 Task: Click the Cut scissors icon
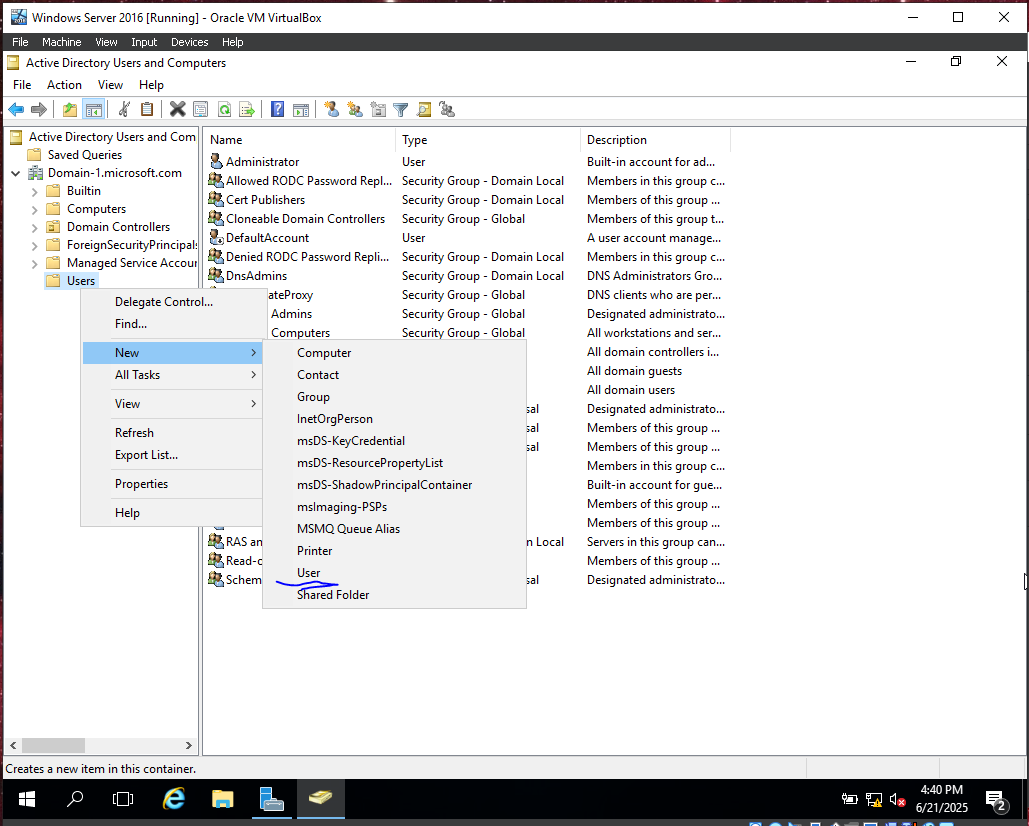124,109
